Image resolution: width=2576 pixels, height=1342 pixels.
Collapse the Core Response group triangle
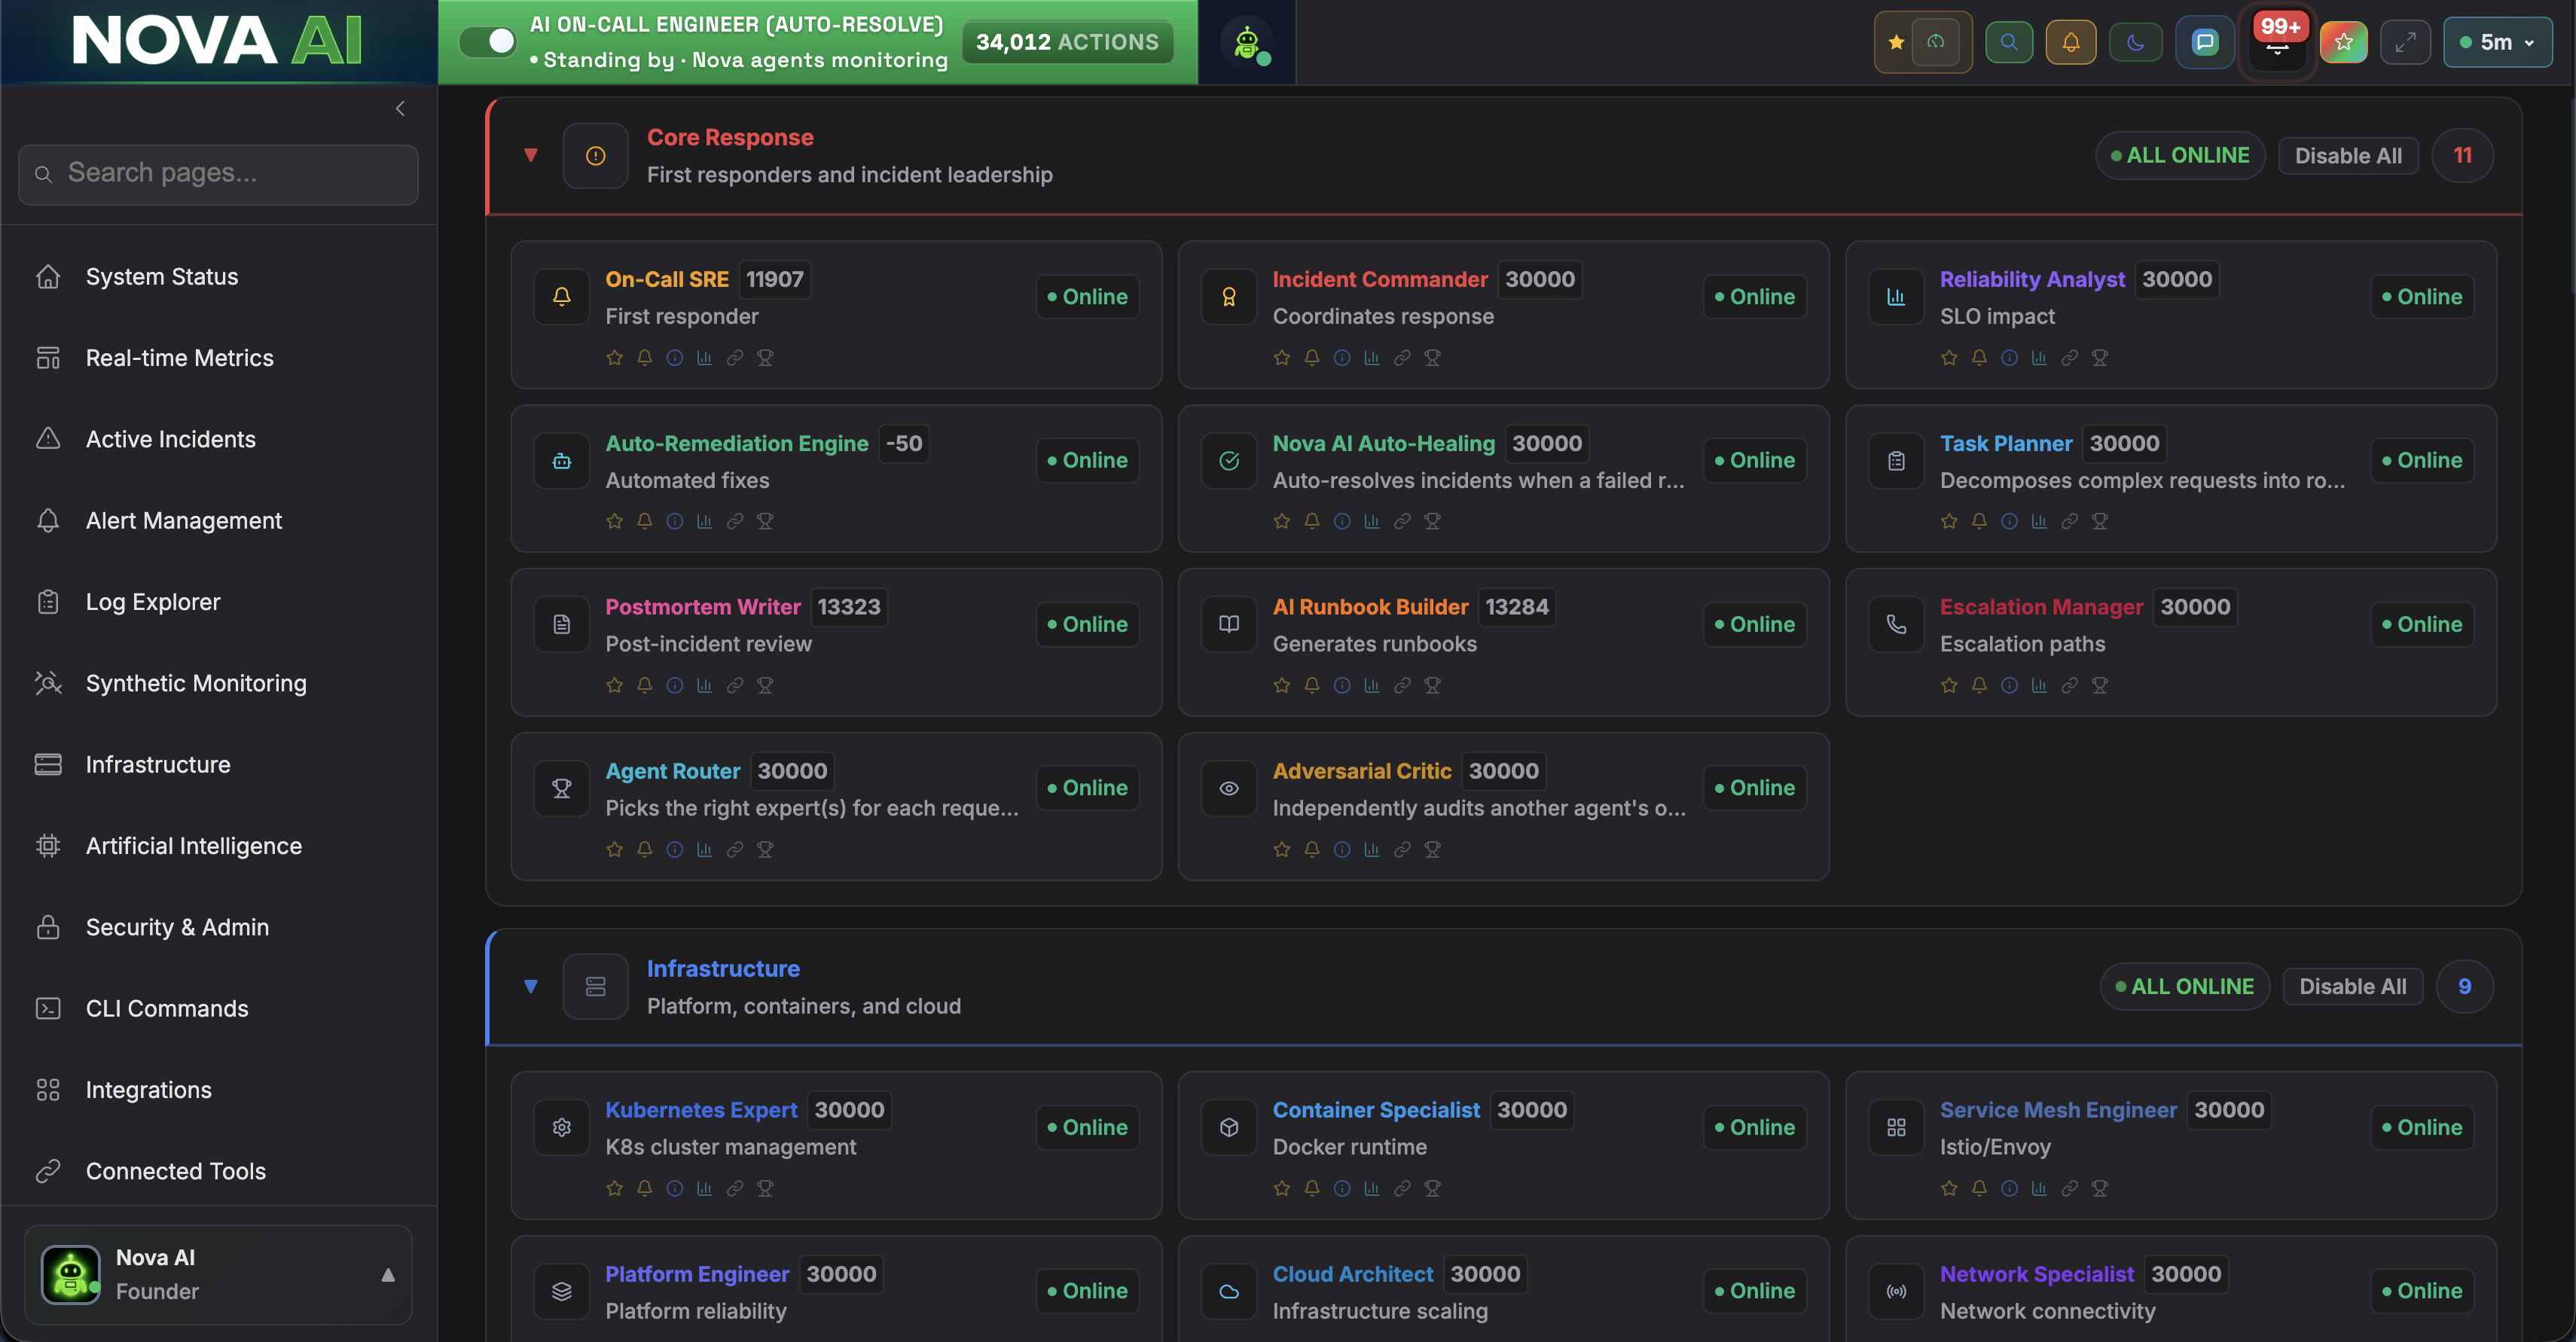(531, 155)
